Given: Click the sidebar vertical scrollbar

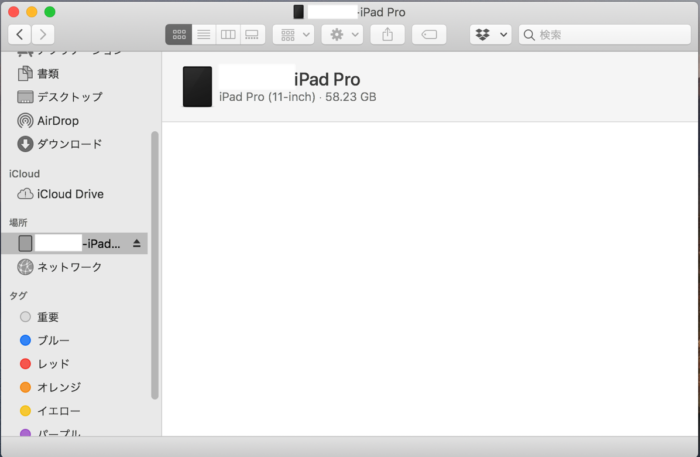Looking at the screenshot, I should 155,265.
